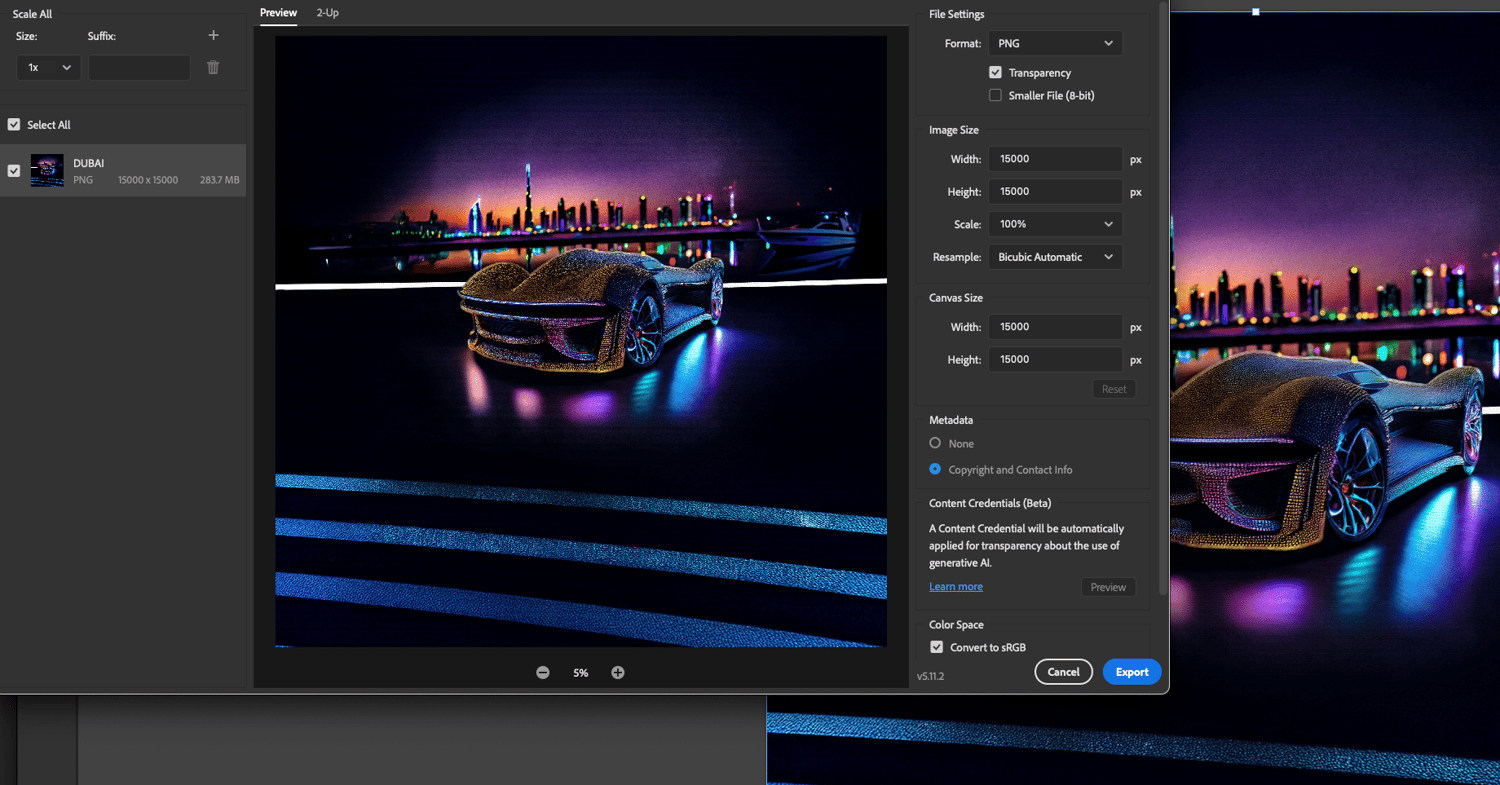The width and height of the screenshot is (1500, 785).
Task: Zoom in preview with plus icon
Action: click(x=618, y=673)
